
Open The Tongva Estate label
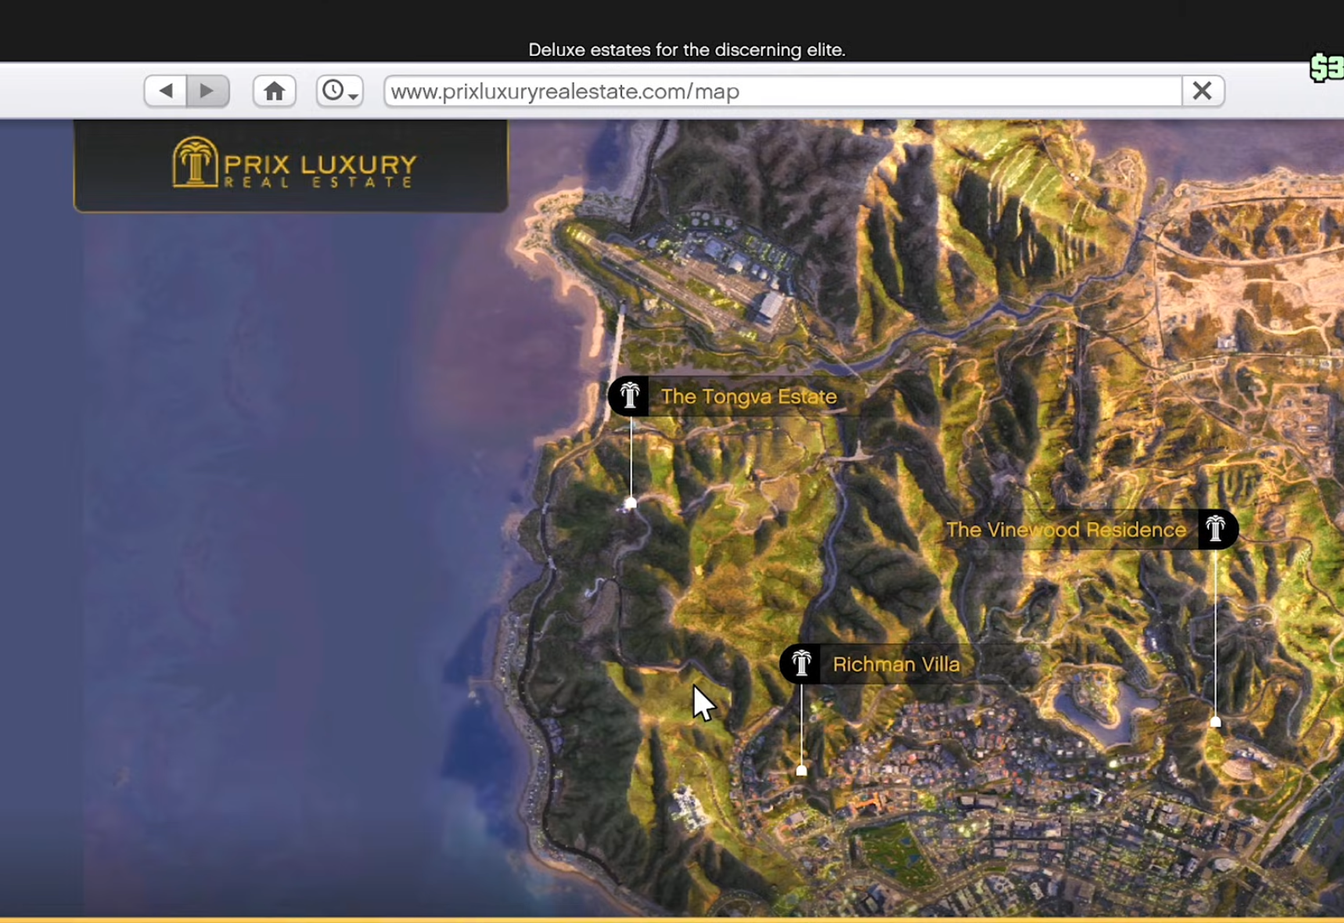(748, 397)
